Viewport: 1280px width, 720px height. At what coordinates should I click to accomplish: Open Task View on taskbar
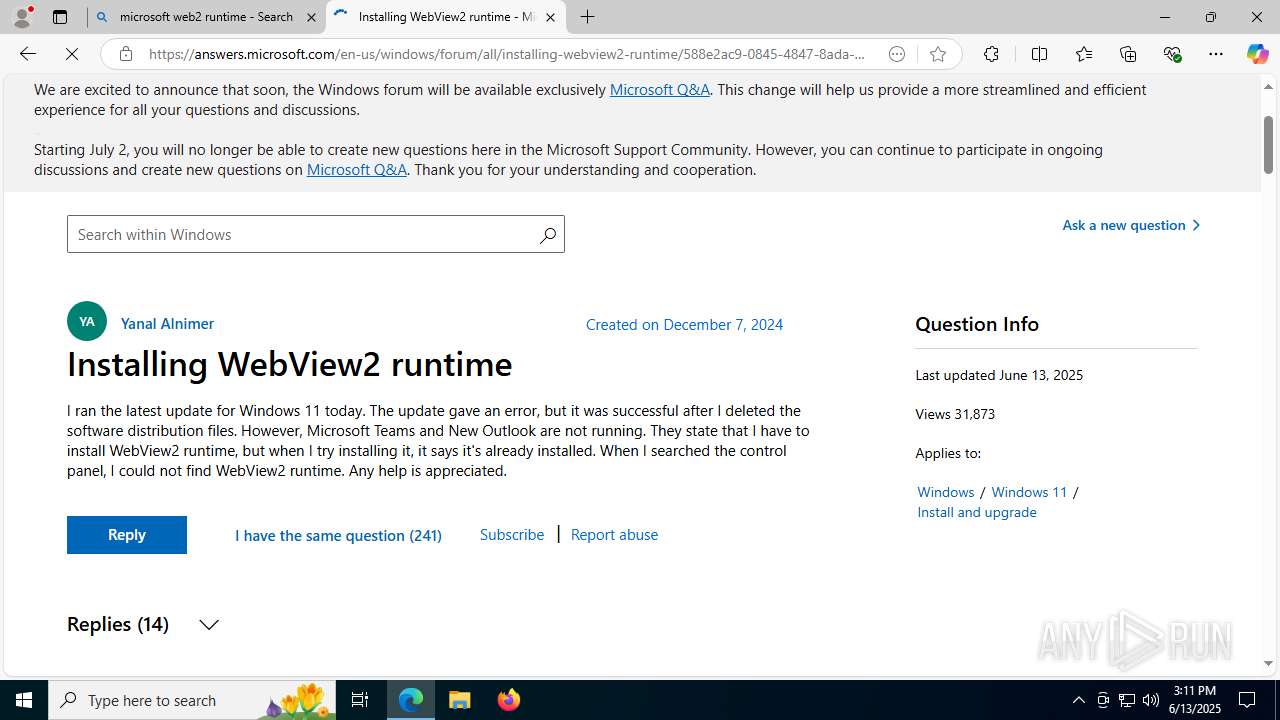click(360, 700)
